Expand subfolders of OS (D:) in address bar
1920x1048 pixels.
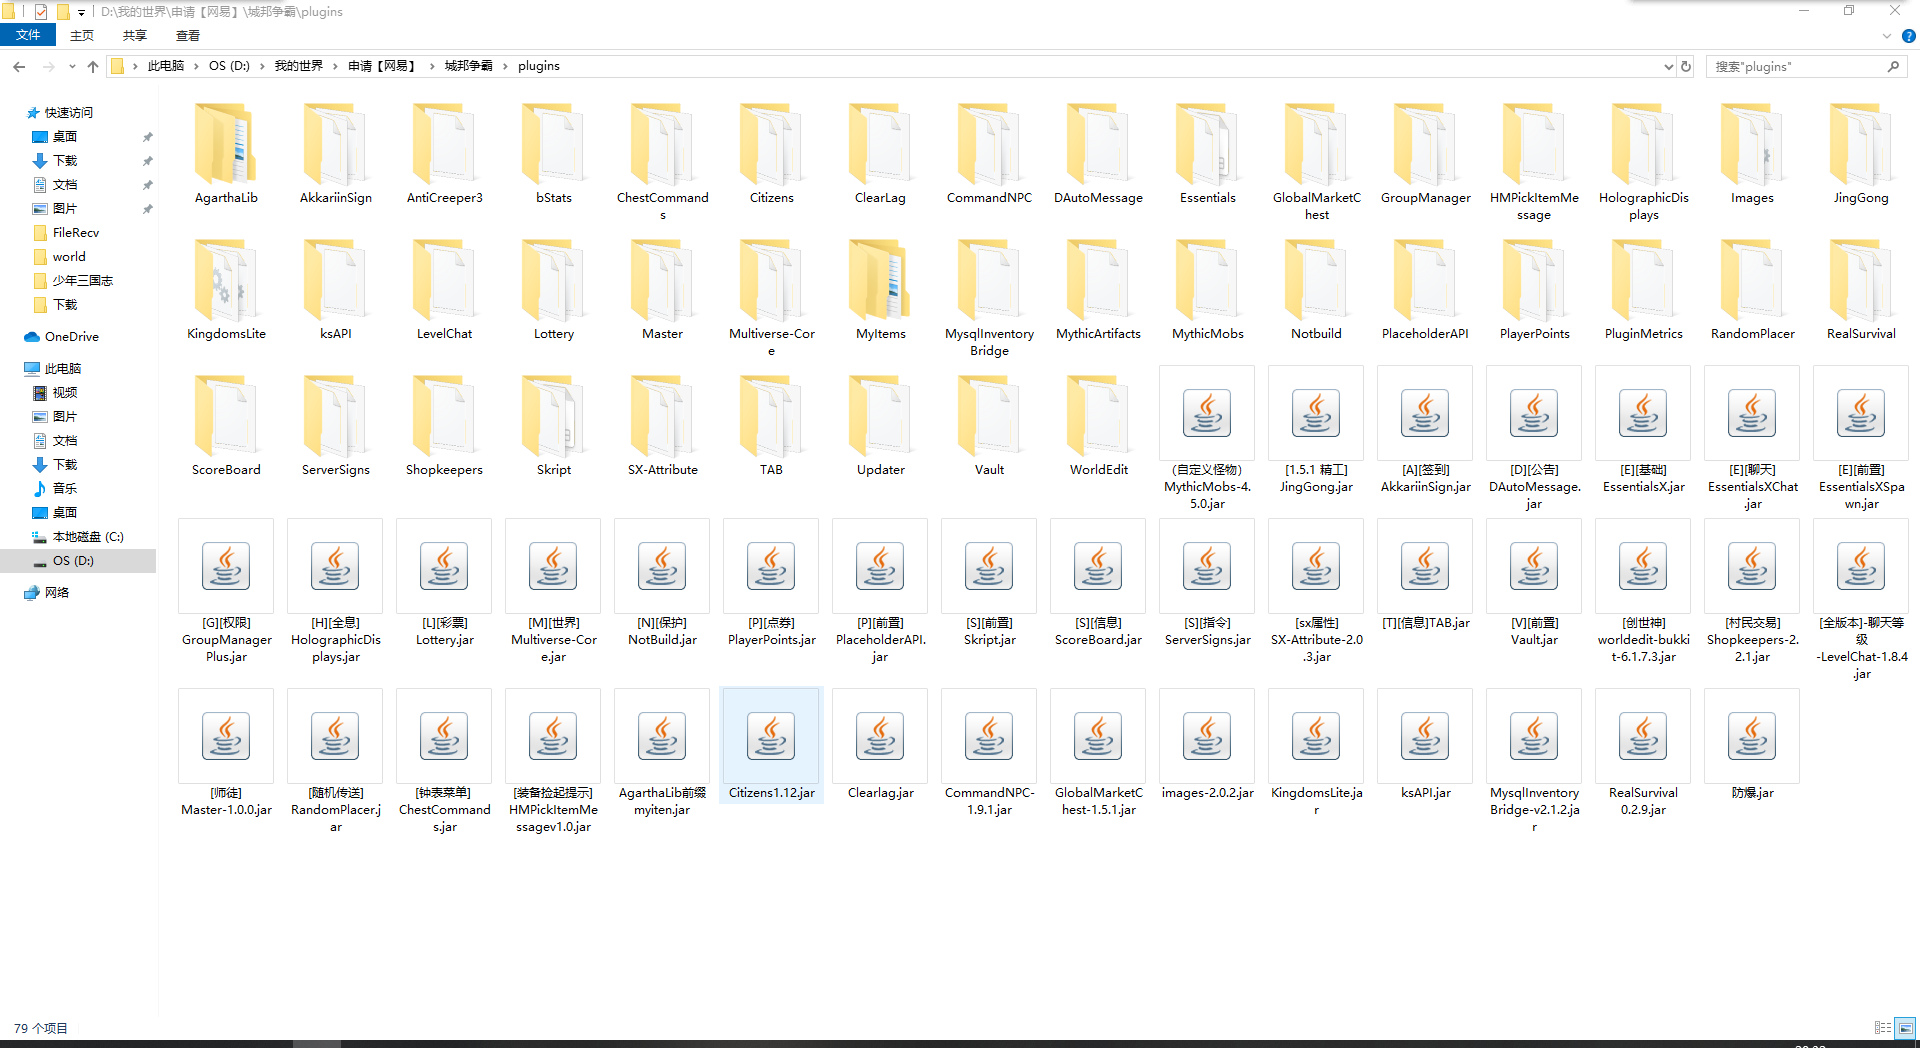pos(263,66)
